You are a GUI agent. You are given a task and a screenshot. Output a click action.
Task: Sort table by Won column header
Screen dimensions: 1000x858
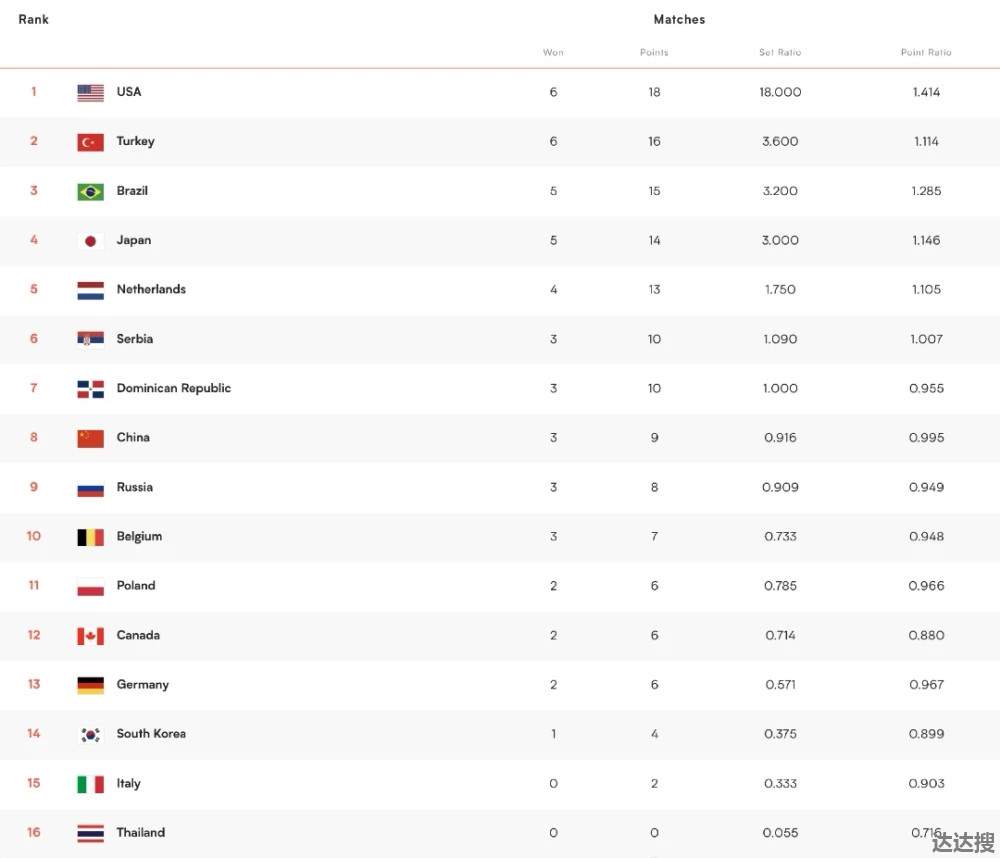click(553, 52)
